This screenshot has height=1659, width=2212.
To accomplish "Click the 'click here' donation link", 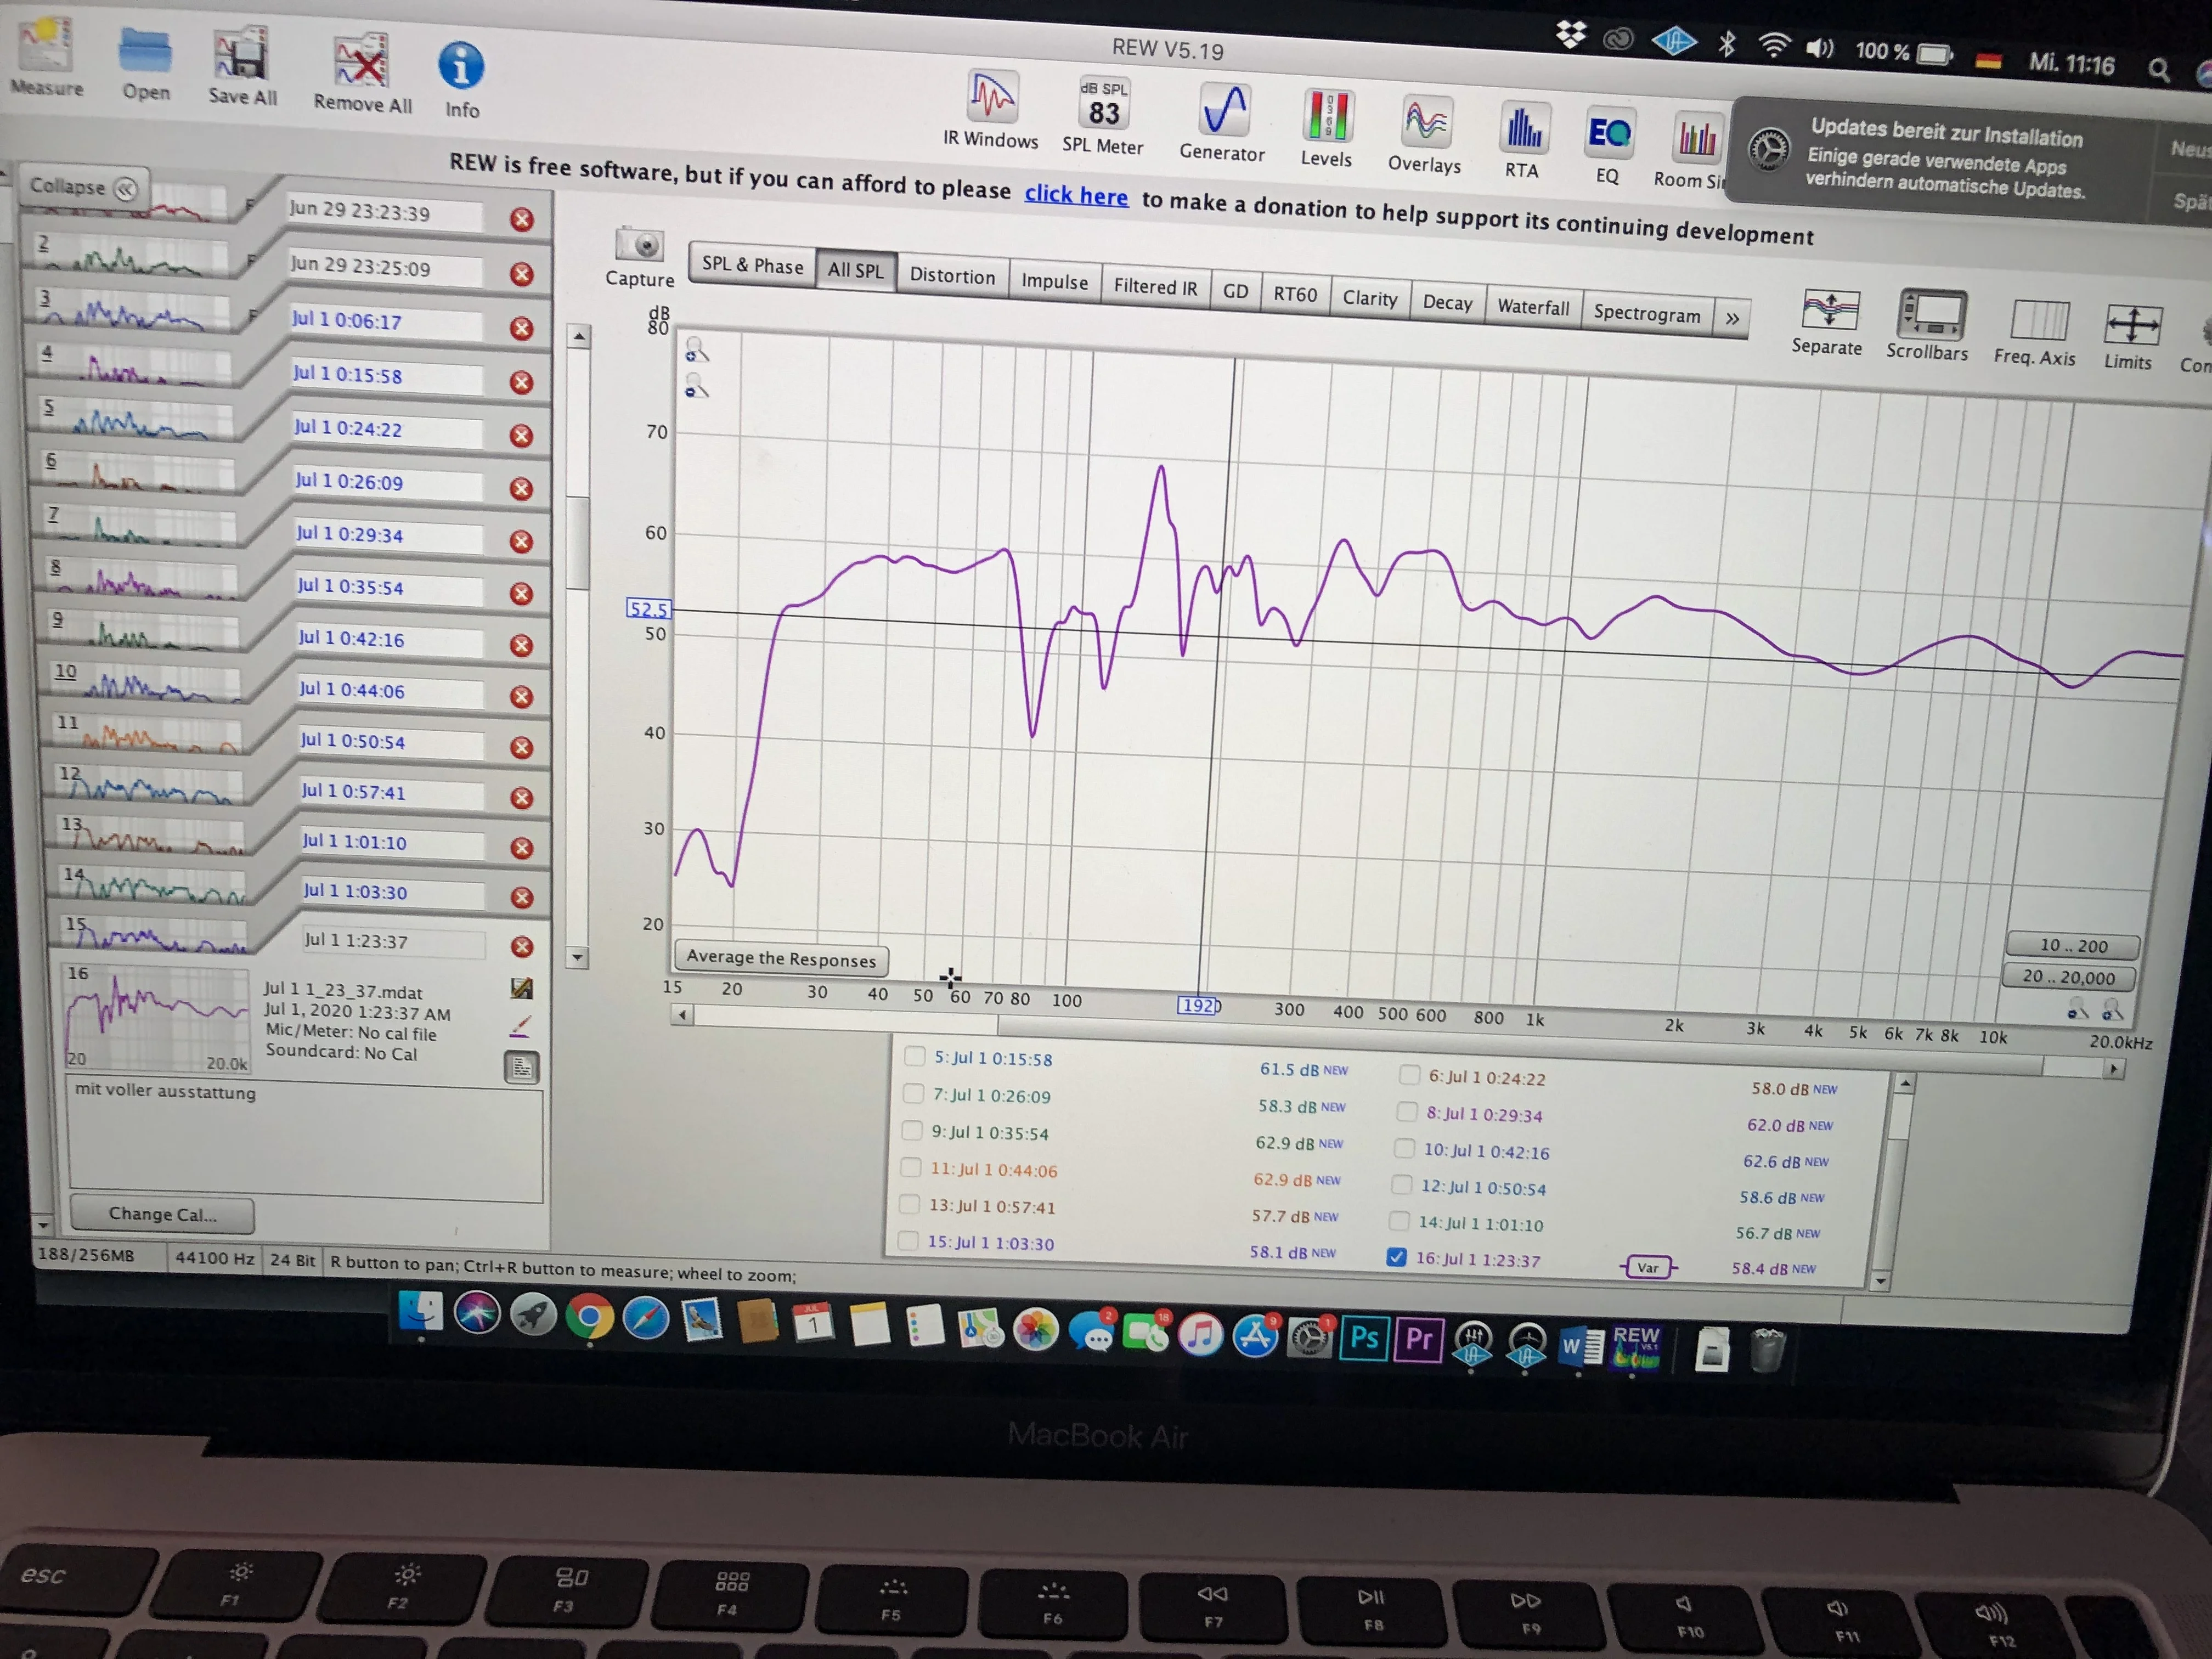I will pyautogui.click(x=1076, y=194).
